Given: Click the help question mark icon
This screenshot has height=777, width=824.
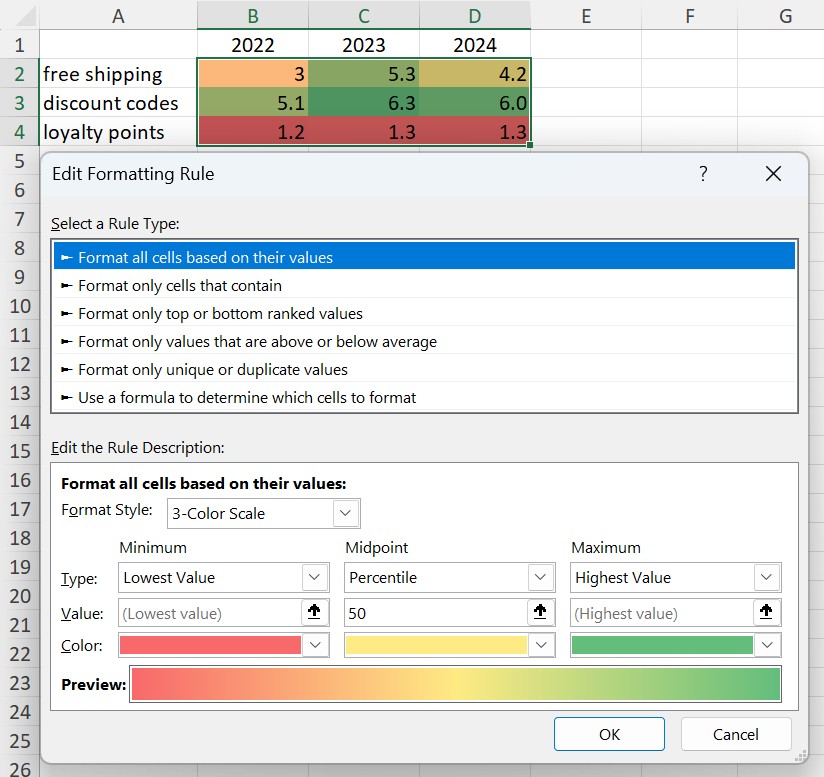Looking at the screenshot, I should (x=703, y=174).
